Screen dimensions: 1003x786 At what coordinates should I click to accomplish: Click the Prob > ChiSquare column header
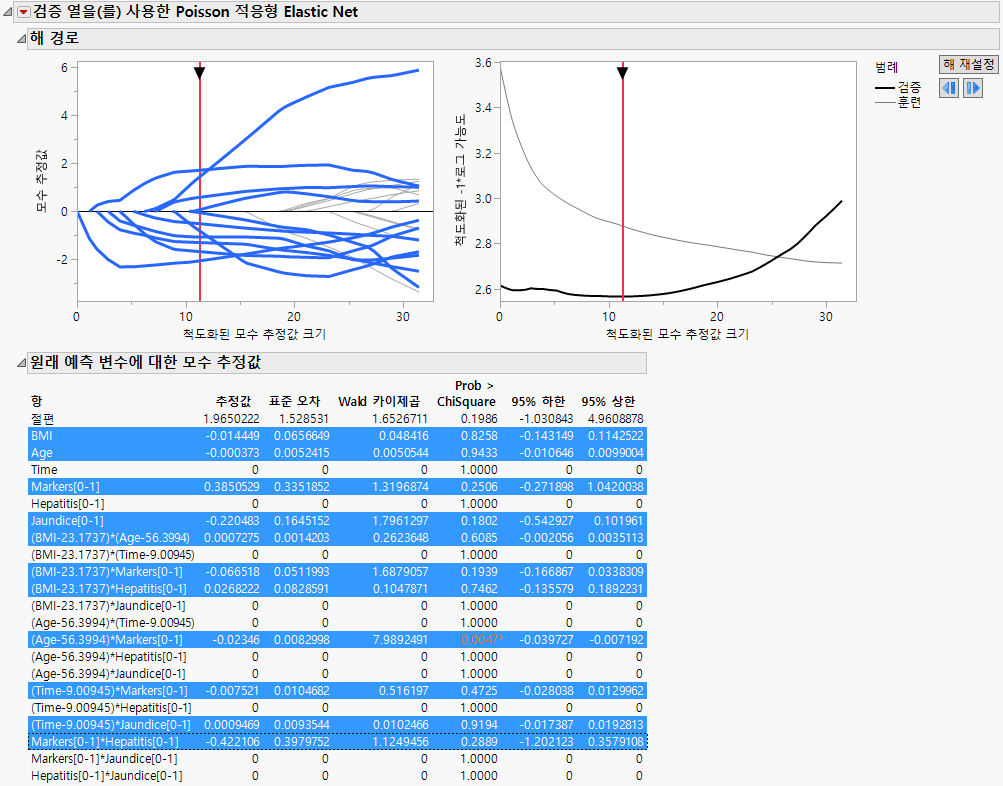click(470, 393)
